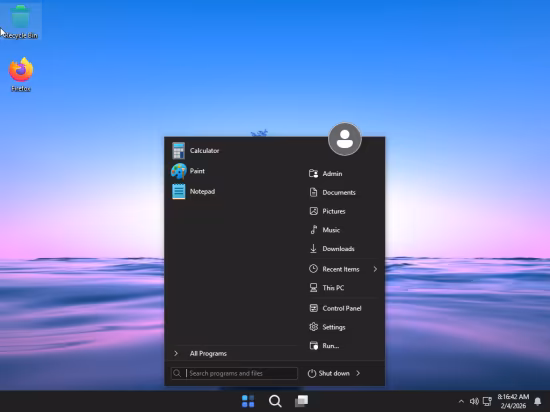The width and height of the screenshot is (550, 412).
Task: Expand the Recent Items submenu arrow
Action: click(375, 269)
